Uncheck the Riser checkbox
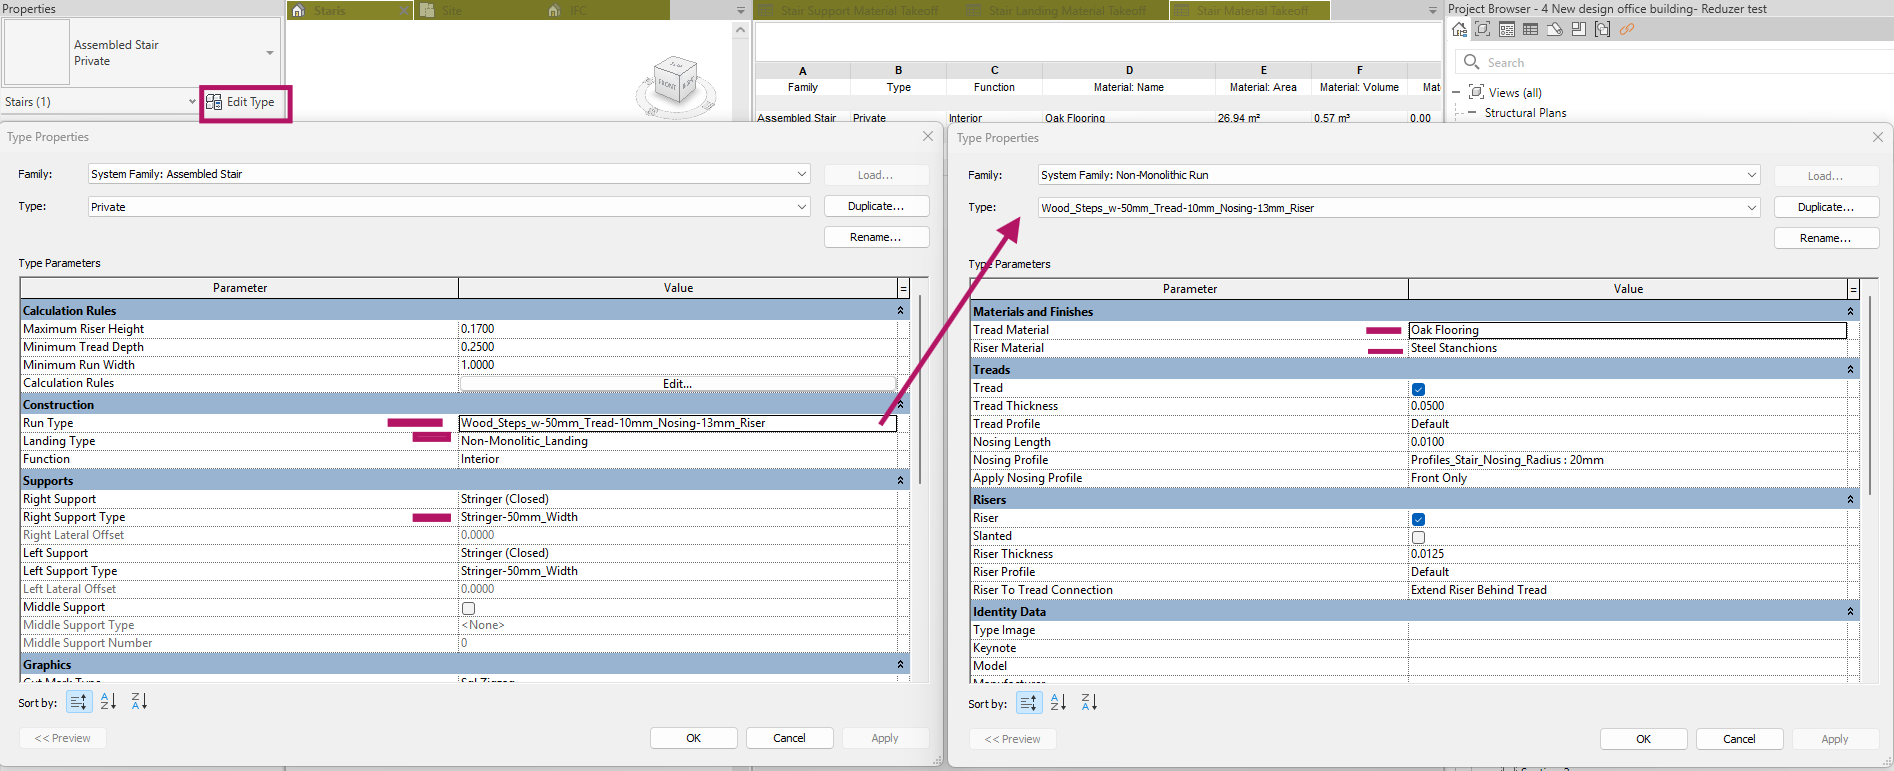Screen dimensions: 1894x771 point(1418,519)
